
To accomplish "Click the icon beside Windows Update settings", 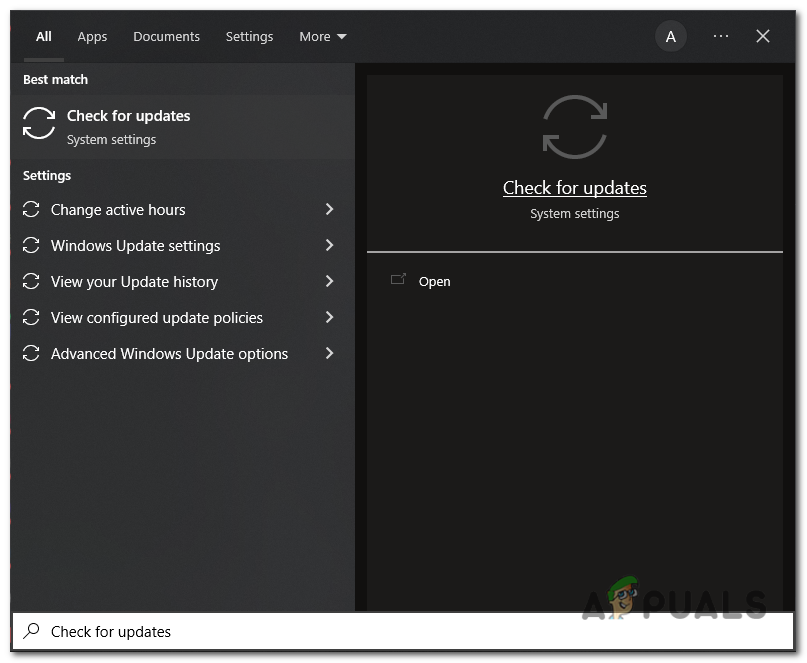I will tap(33, 246).
